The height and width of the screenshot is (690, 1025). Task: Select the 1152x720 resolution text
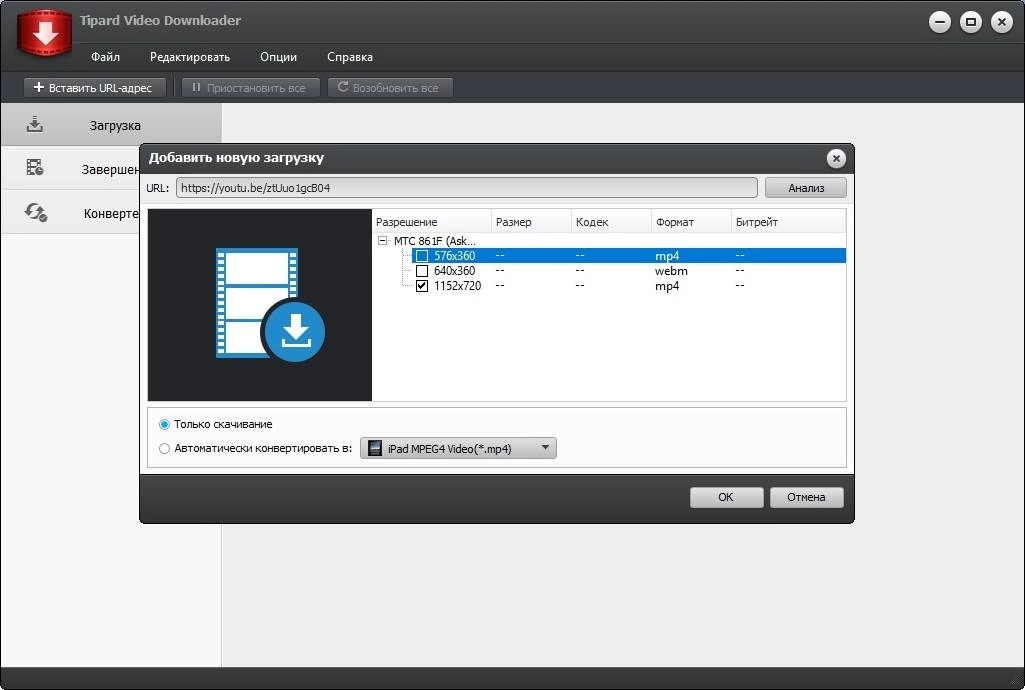coord(458,286)
